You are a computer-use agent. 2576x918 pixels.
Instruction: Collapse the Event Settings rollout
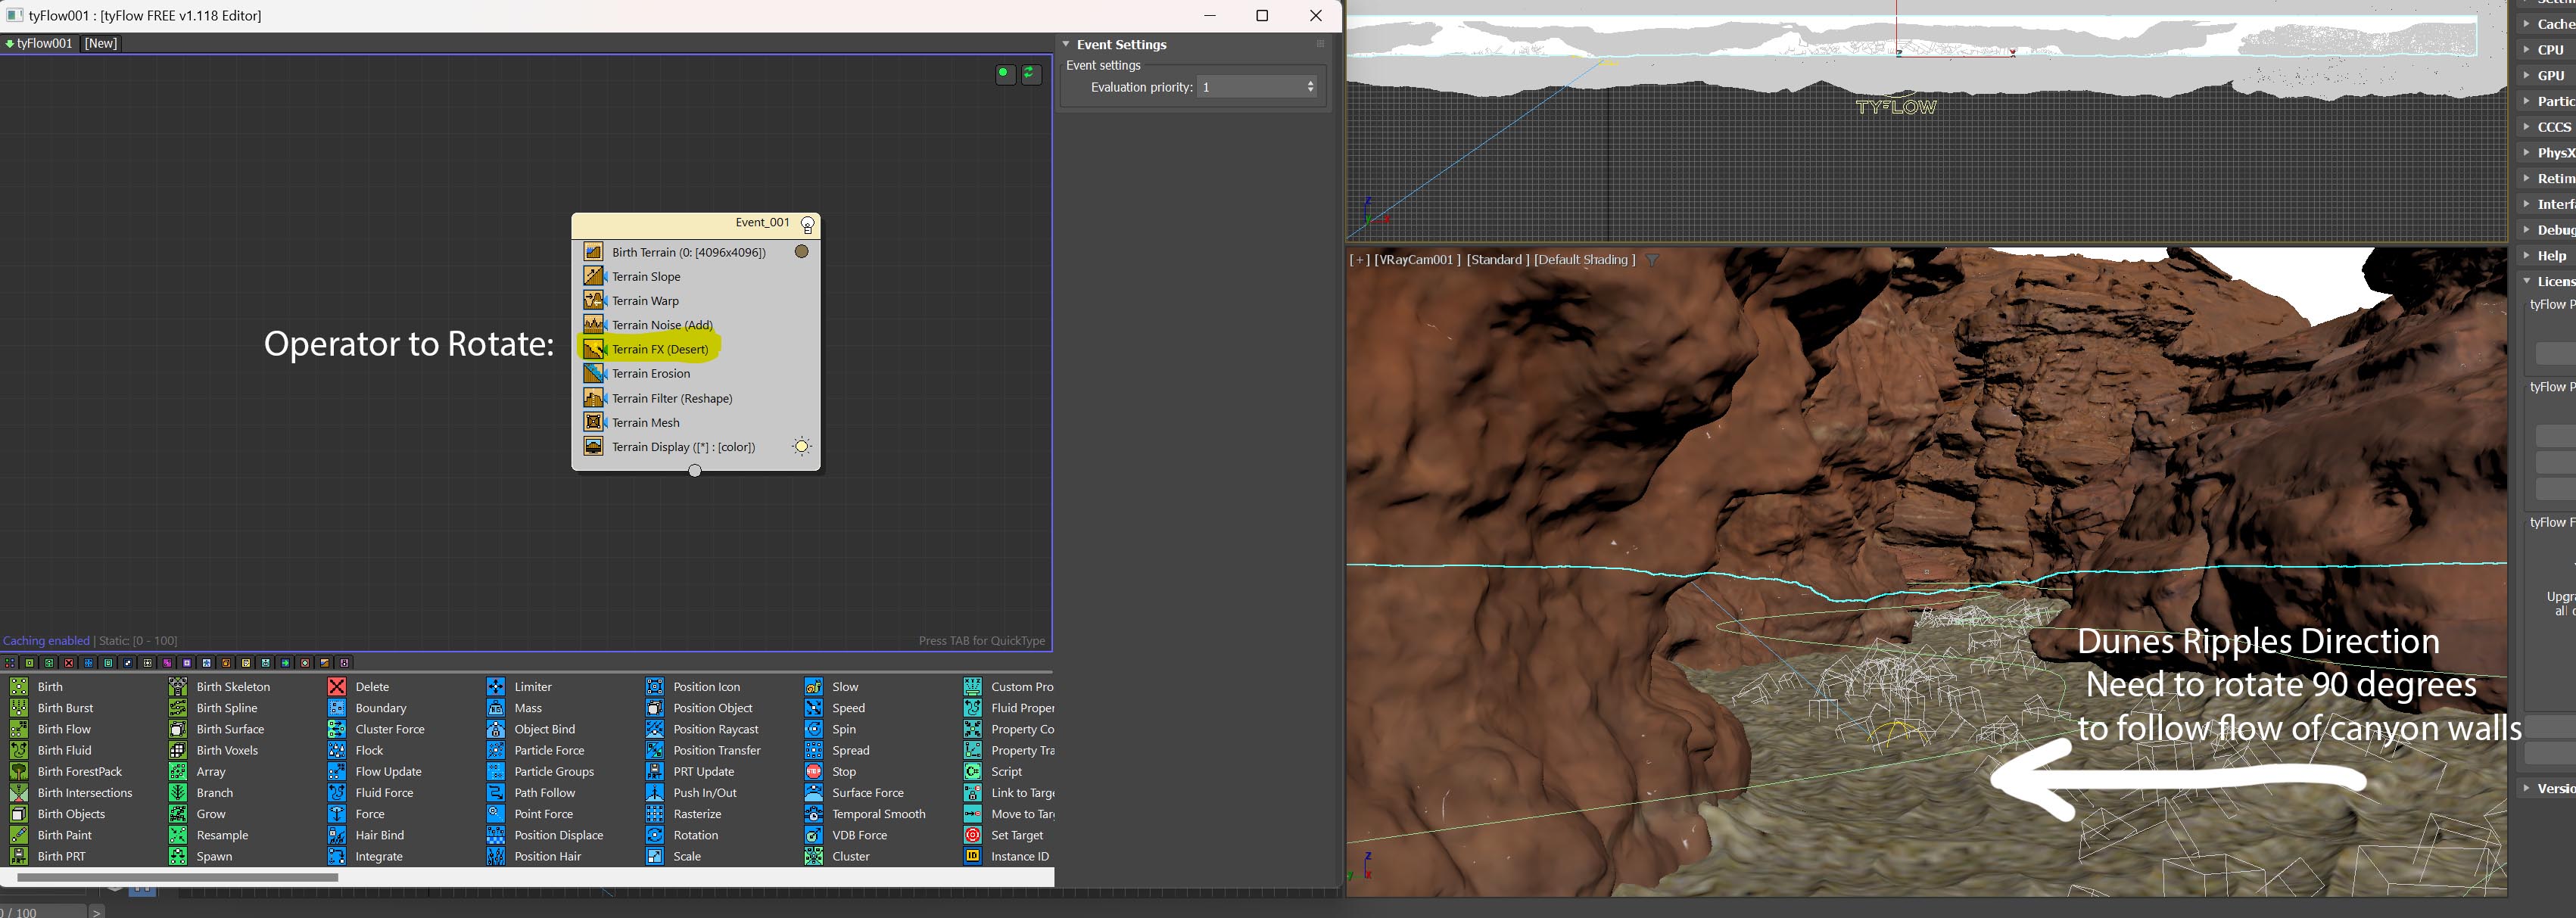tap(1066, 44)
